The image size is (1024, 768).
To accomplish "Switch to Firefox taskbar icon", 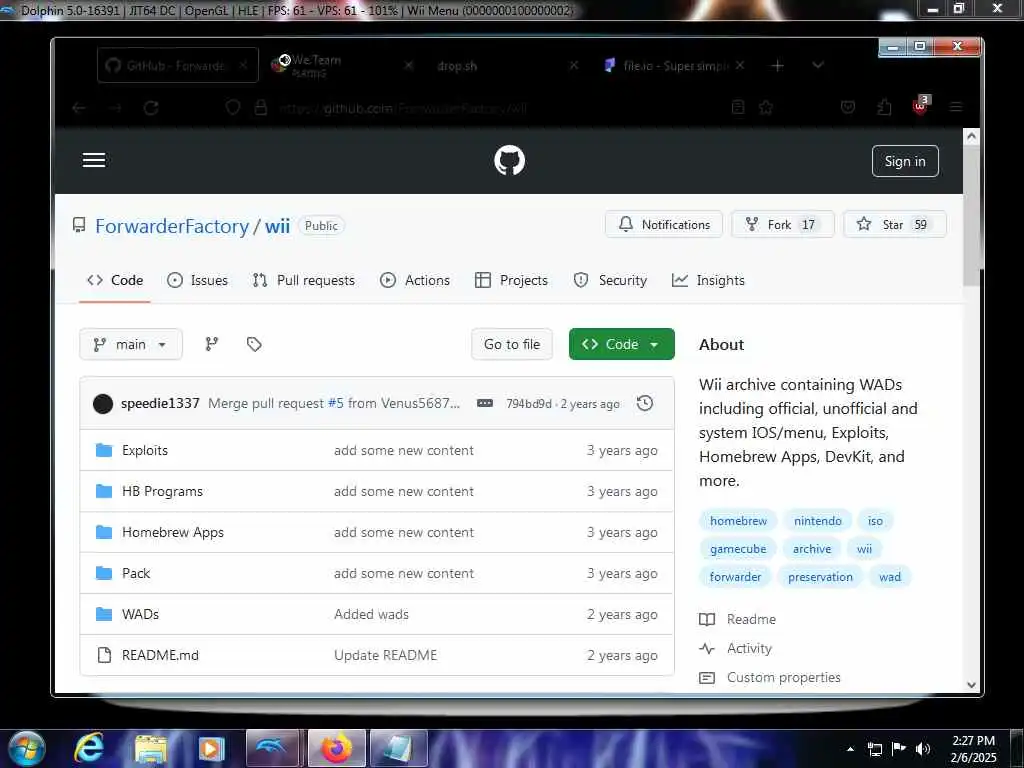I will tap(336, 748).
